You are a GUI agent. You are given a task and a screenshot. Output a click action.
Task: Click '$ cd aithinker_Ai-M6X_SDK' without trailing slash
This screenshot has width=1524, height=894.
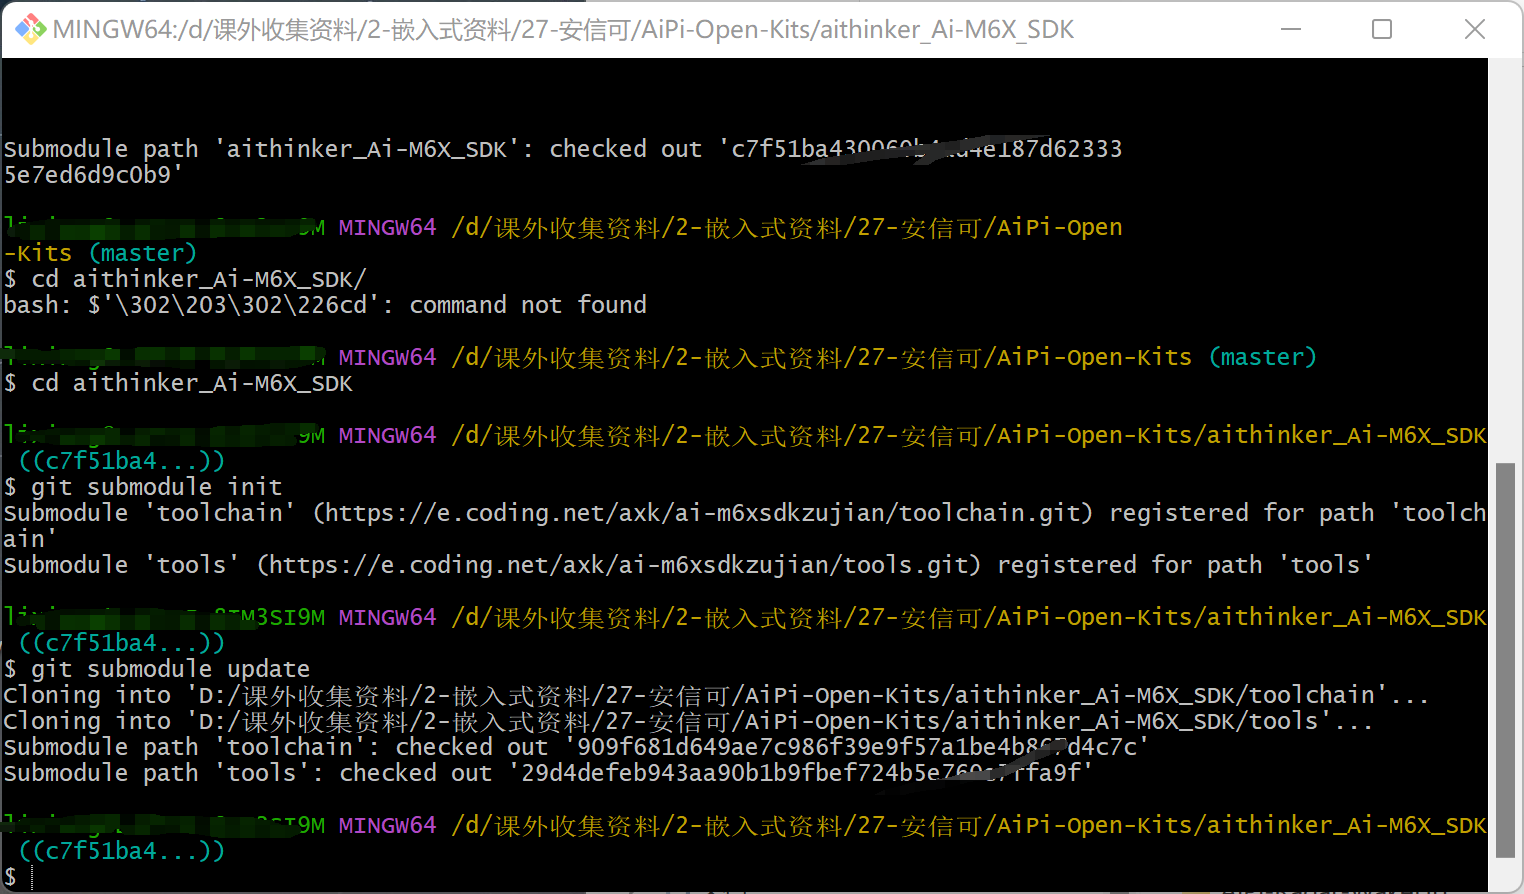[x=178, y=383]
